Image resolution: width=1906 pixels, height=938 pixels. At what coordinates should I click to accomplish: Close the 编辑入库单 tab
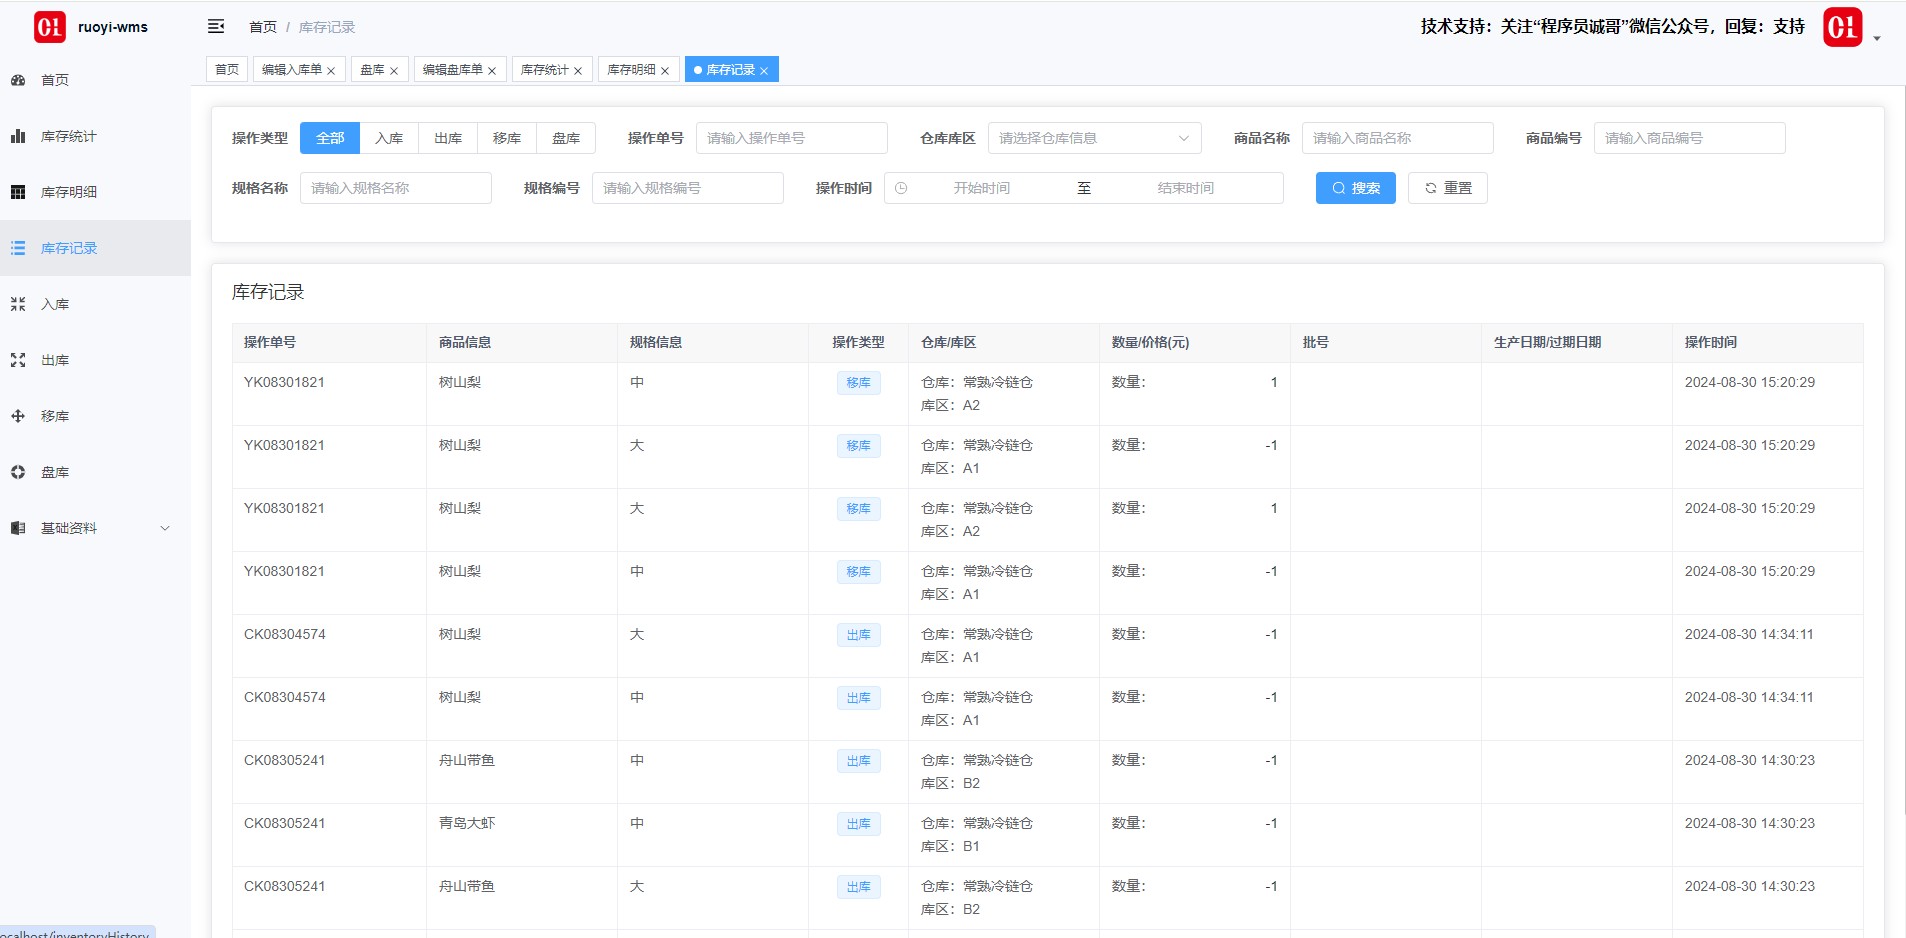click(331, 71)
